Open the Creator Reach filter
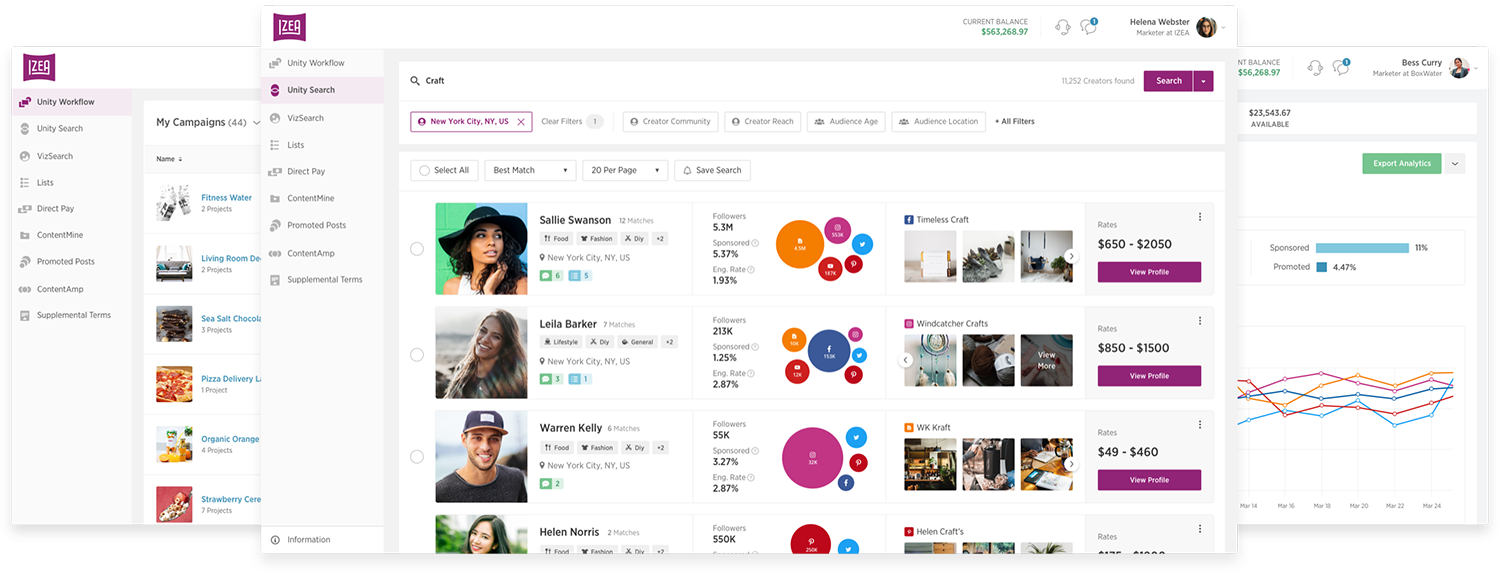The width and height of the screenshot is (1500, 574). pos(762,122)
